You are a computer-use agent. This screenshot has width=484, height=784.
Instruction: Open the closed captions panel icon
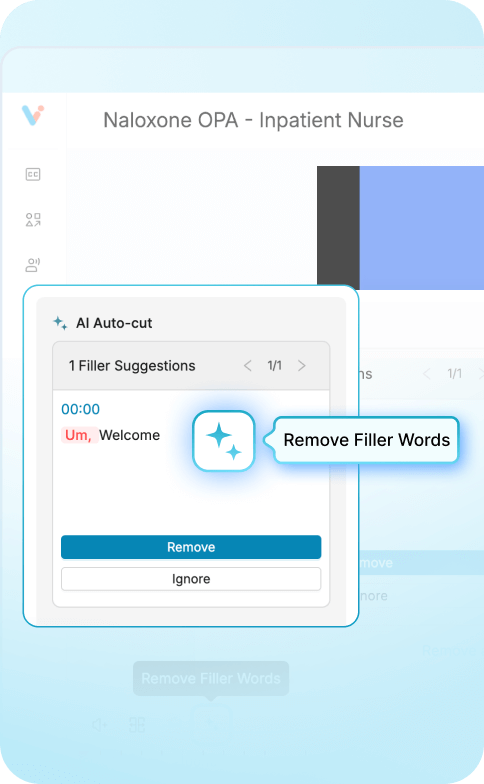click(33, 174)
